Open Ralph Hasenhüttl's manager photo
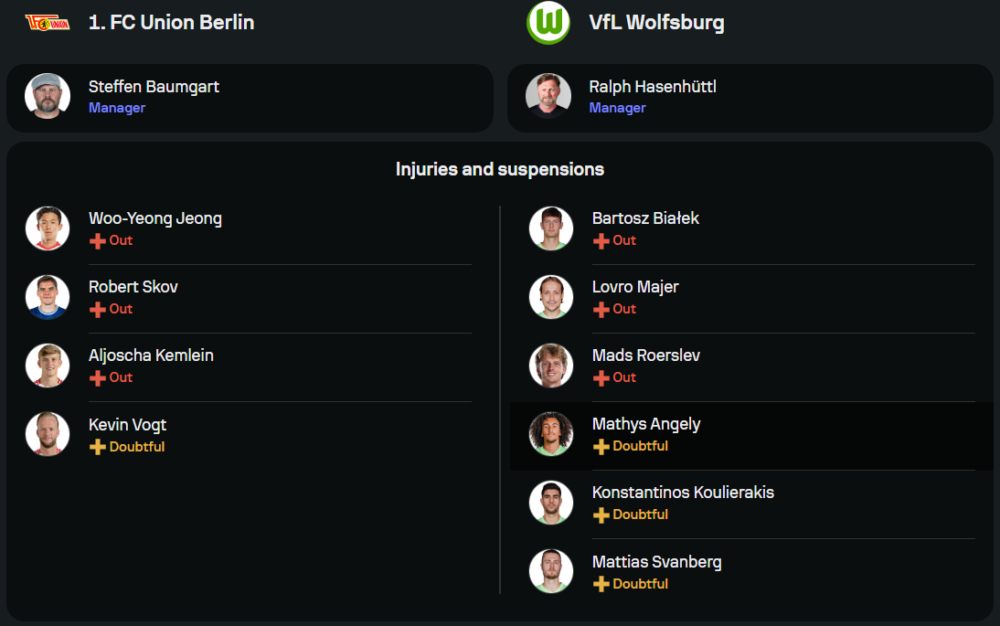This screenshot has width=1000, height=626. [x=548, y=96]
